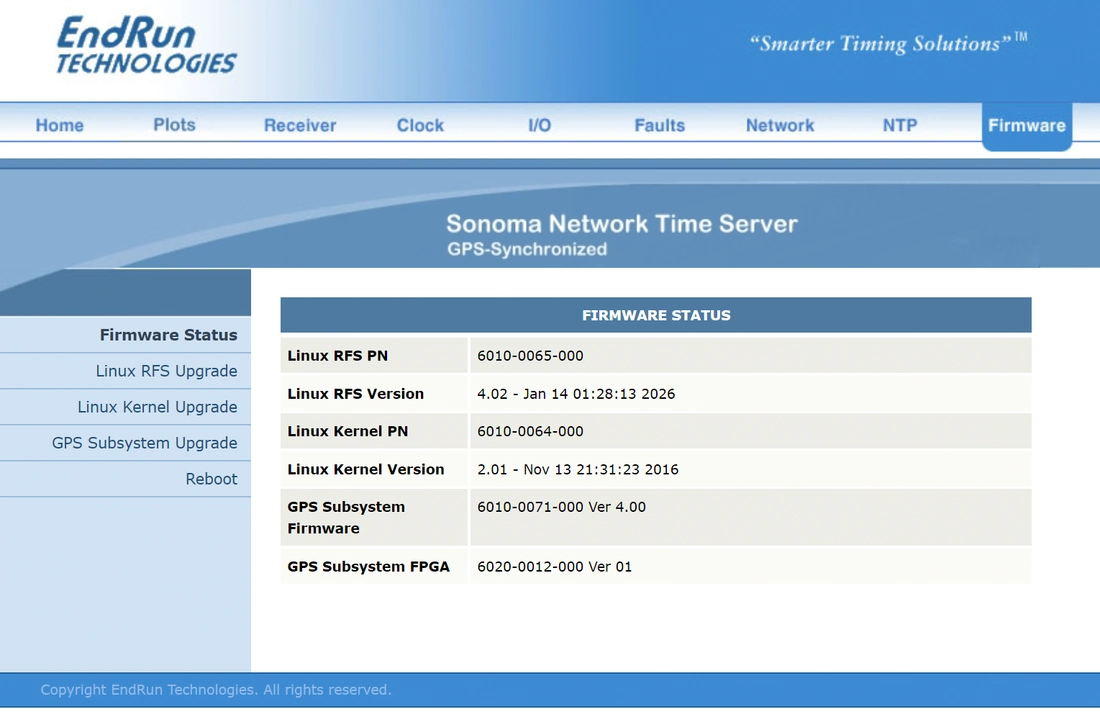
Task: Open the Network tab
Action: [x=780, y=125]
